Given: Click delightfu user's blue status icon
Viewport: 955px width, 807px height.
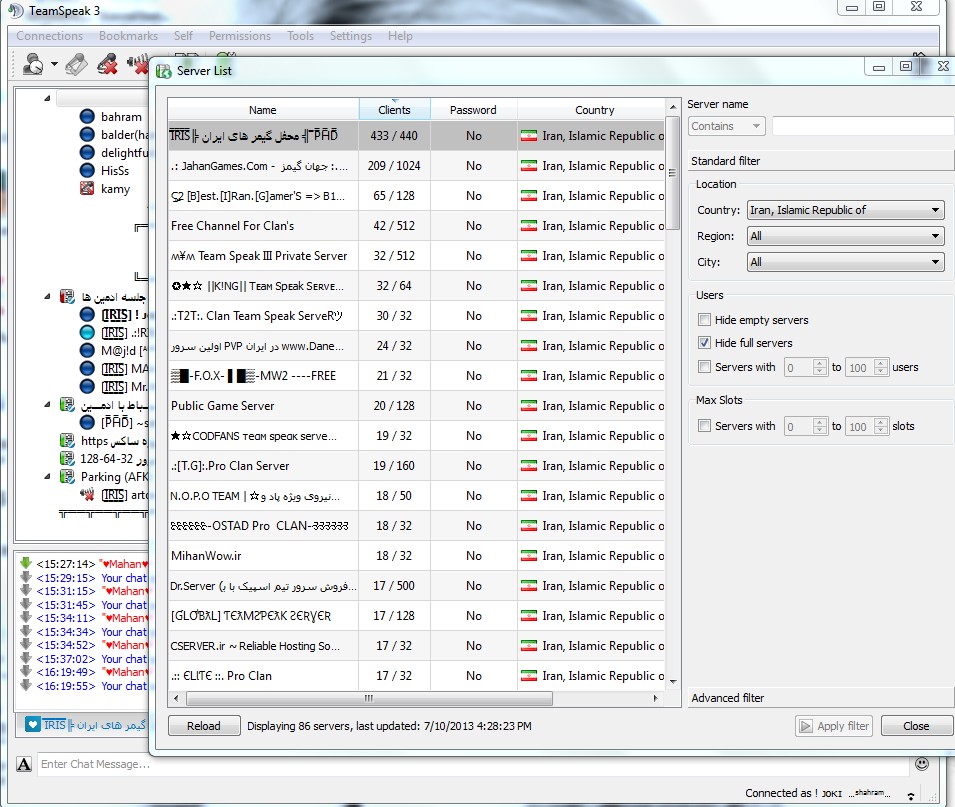Looking at the screenshot, I should [x=88, y=152].
